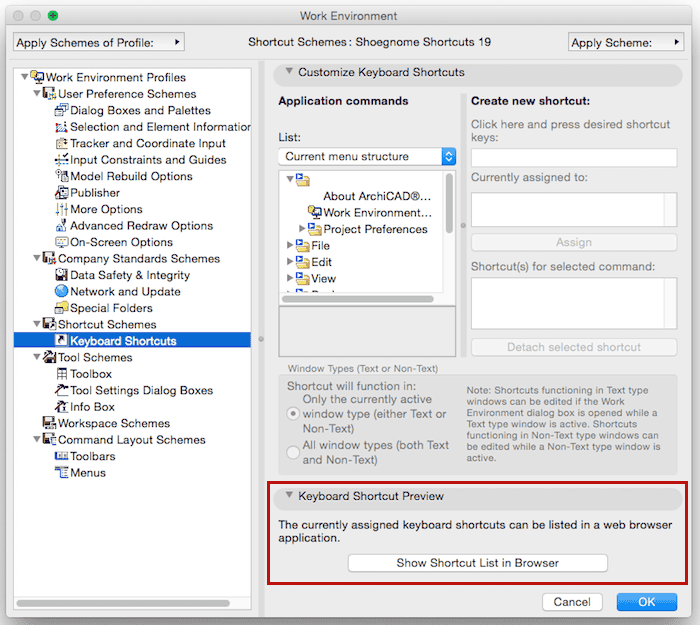Click Detach selected shortcut button
This screenshot has height=625, width=700.
pos(574,347)
